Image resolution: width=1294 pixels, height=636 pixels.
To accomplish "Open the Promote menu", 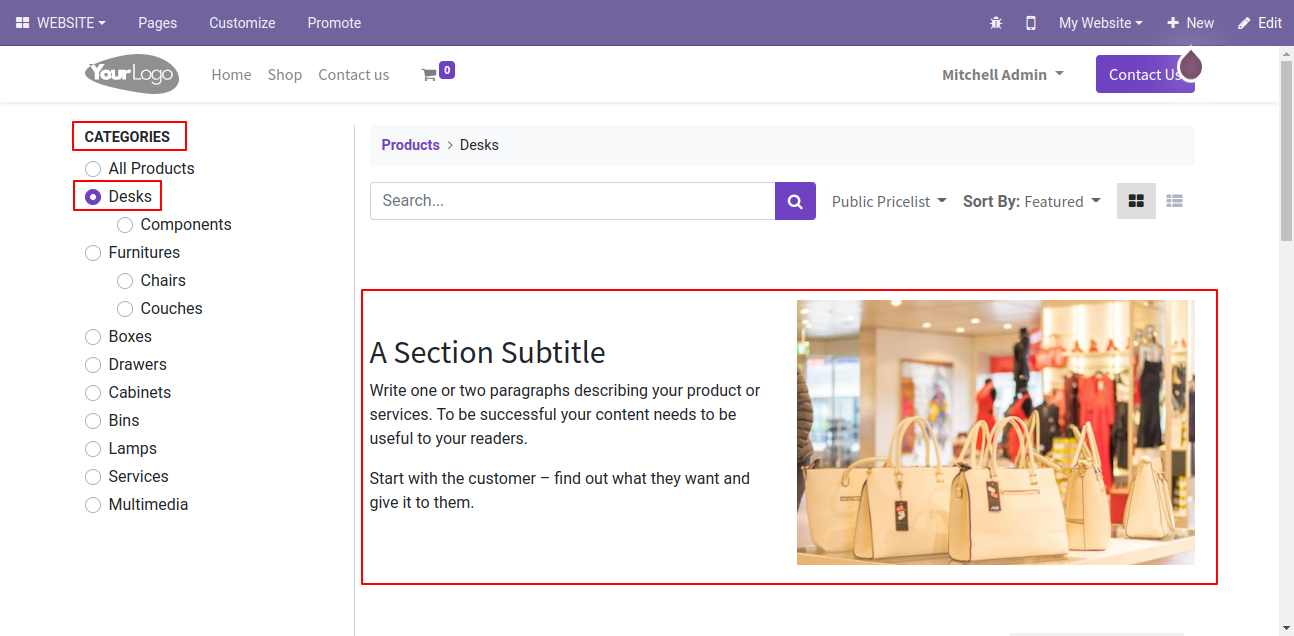I will tap(334, 23).
